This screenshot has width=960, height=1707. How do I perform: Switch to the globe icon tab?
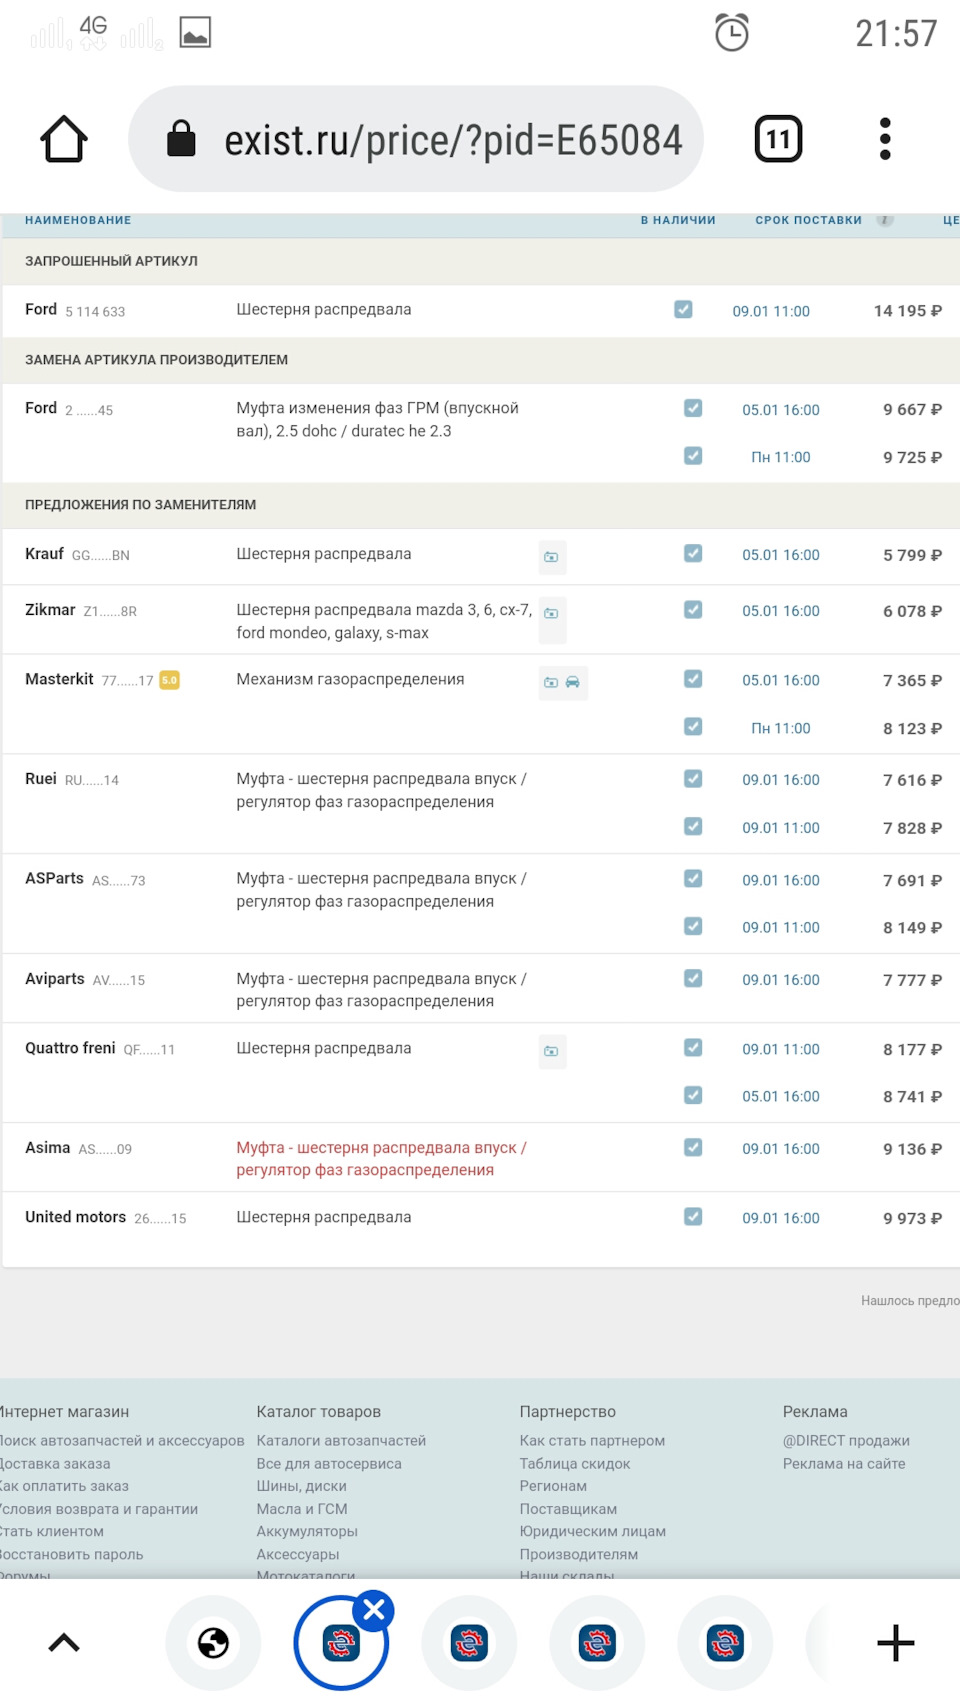[213, 1643]
